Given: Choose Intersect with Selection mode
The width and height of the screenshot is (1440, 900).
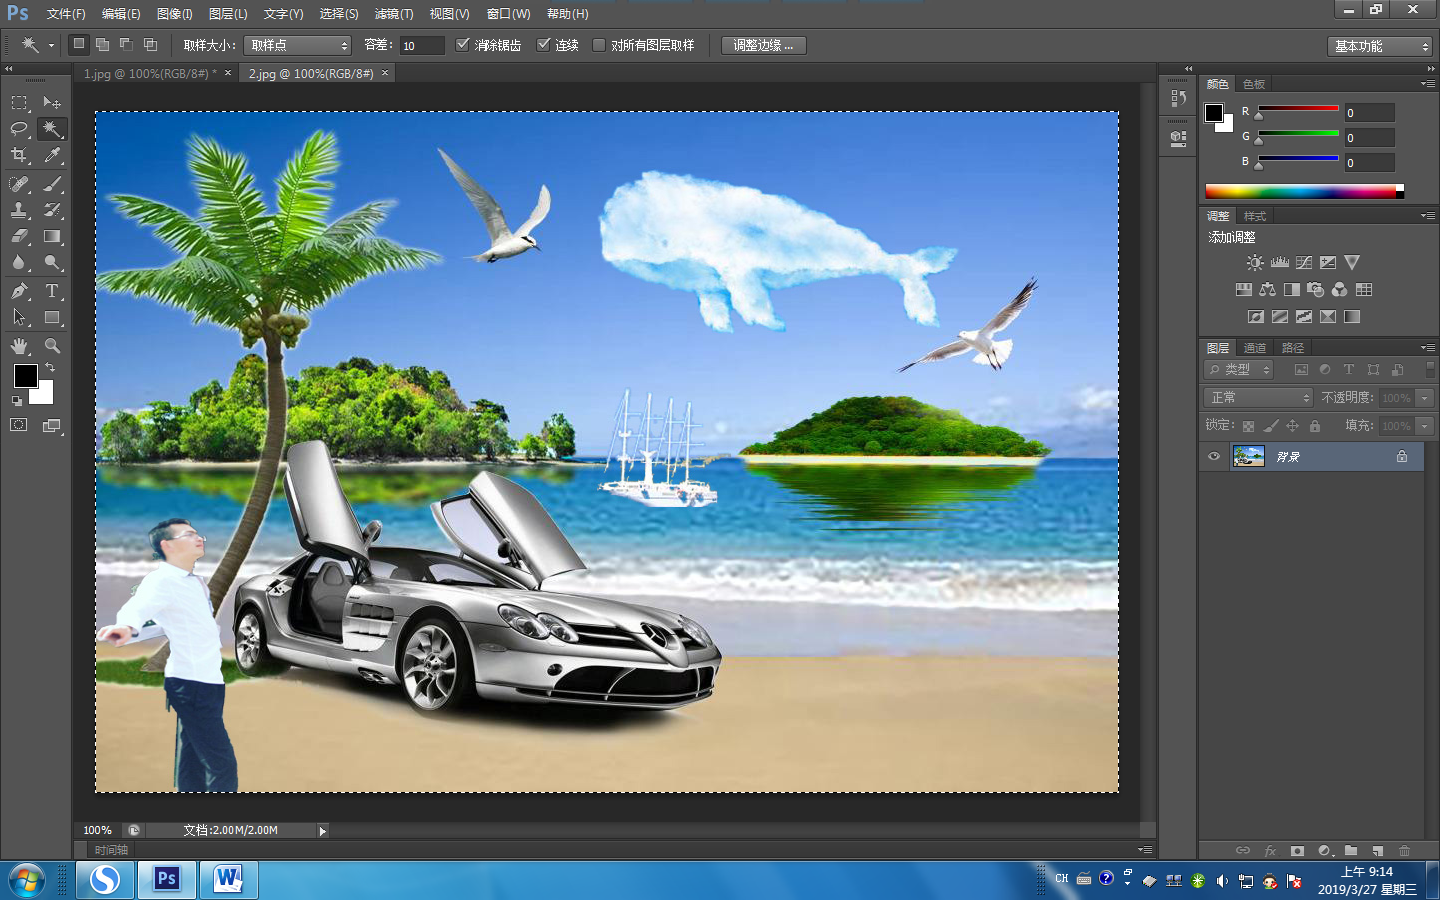Looking at the screenshot, I should [150, 44].
